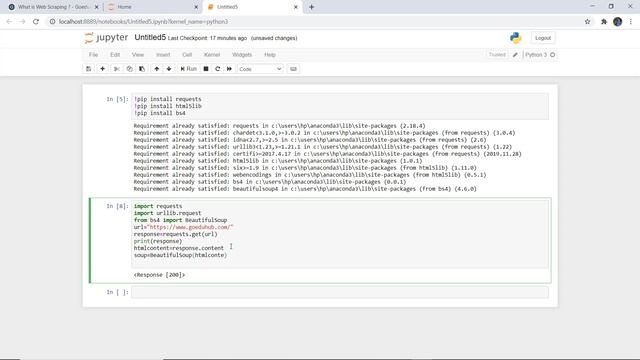Click the In [8] cell prompt
Image resolution: width=640 pixels, height=360 pixels.
[117, 206]
